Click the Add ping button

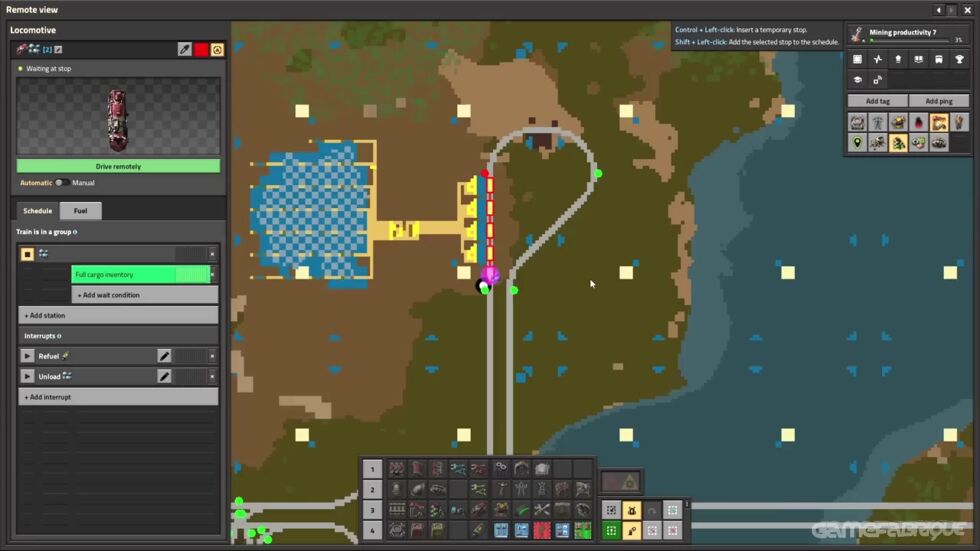pyautogui.click(x=939, y=101)
